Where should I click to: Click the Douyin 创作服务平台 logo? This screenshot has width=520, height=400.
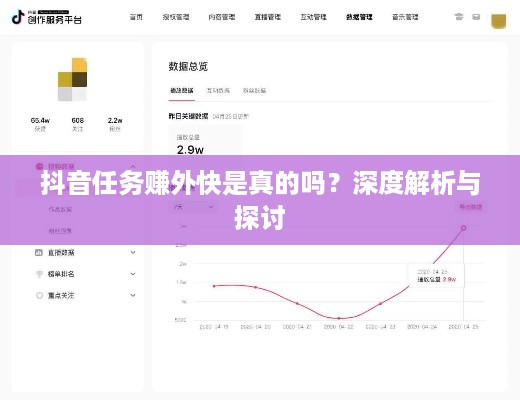tap(46, 17)
